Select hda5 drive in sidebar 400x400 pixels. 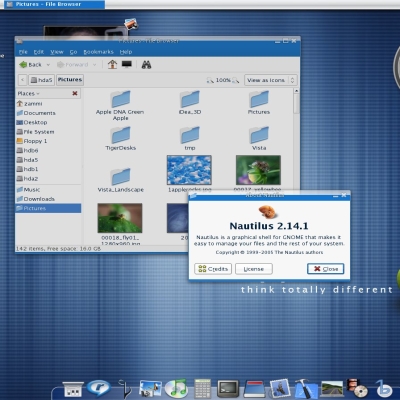click(48, 160)
